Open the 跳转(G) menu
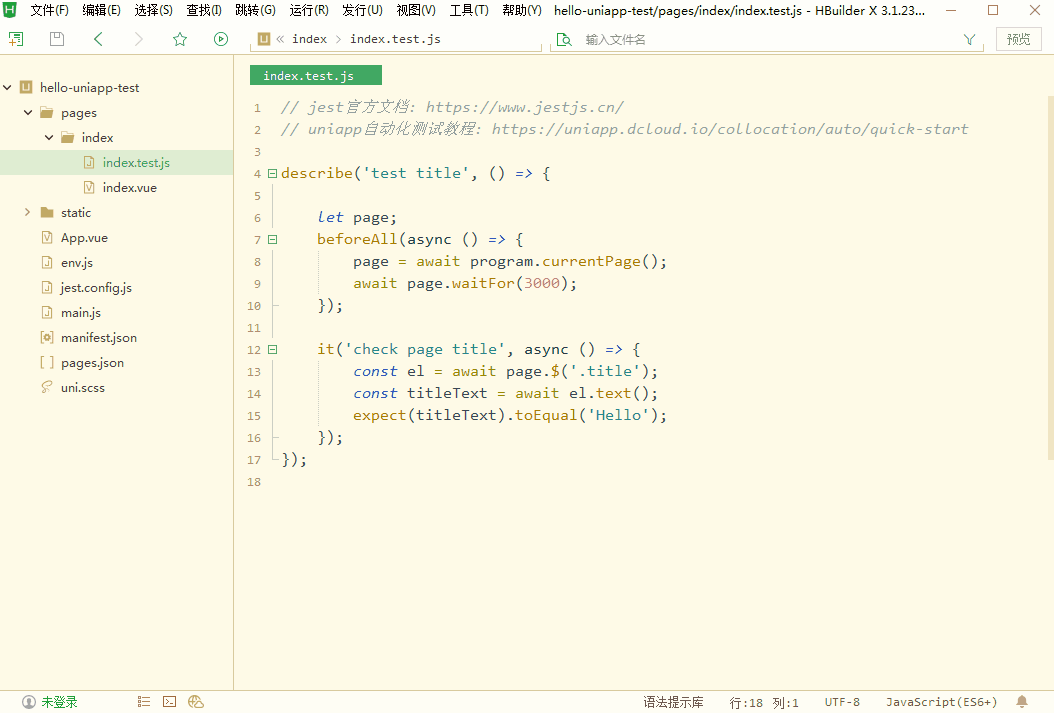The height and width of the screenshot is (713, 1054). click(255, 10)
